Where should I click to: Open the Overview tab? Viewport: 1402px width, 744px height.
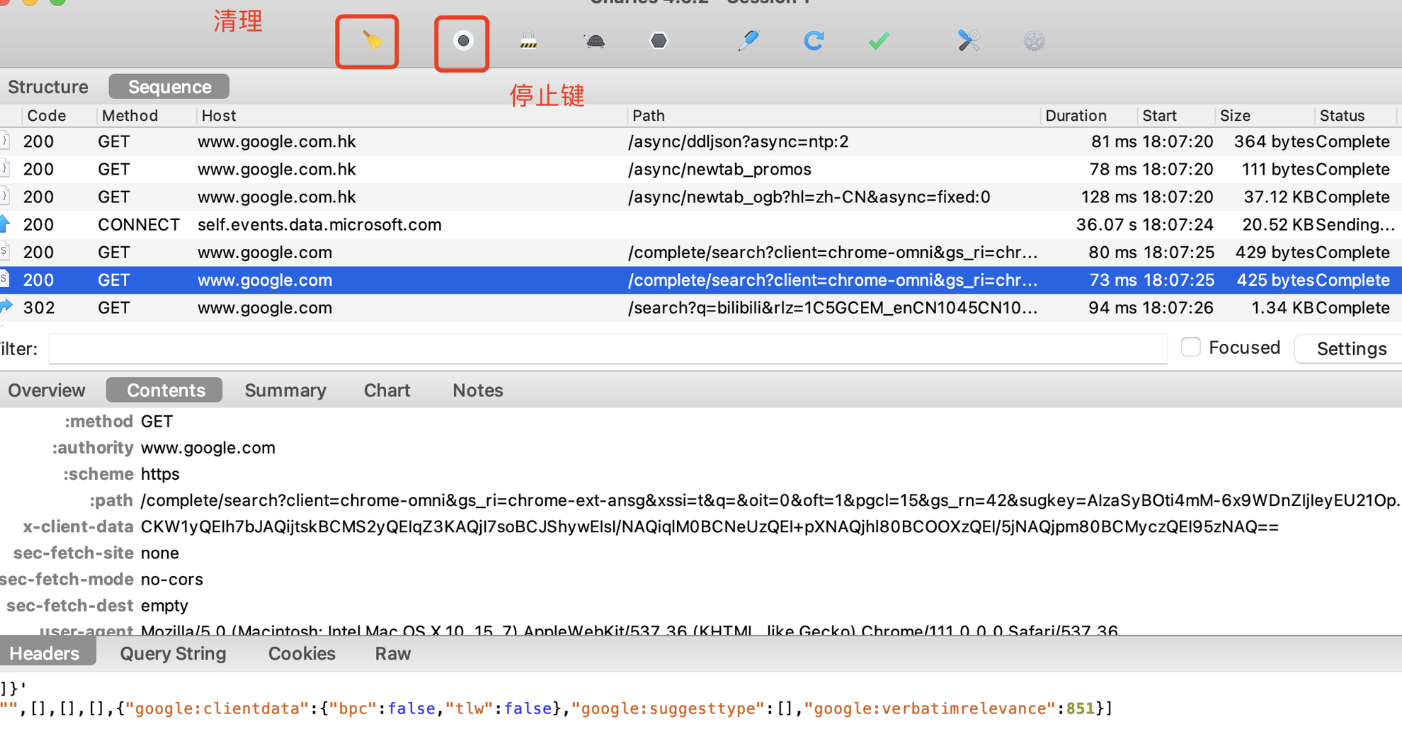point(47,391)
